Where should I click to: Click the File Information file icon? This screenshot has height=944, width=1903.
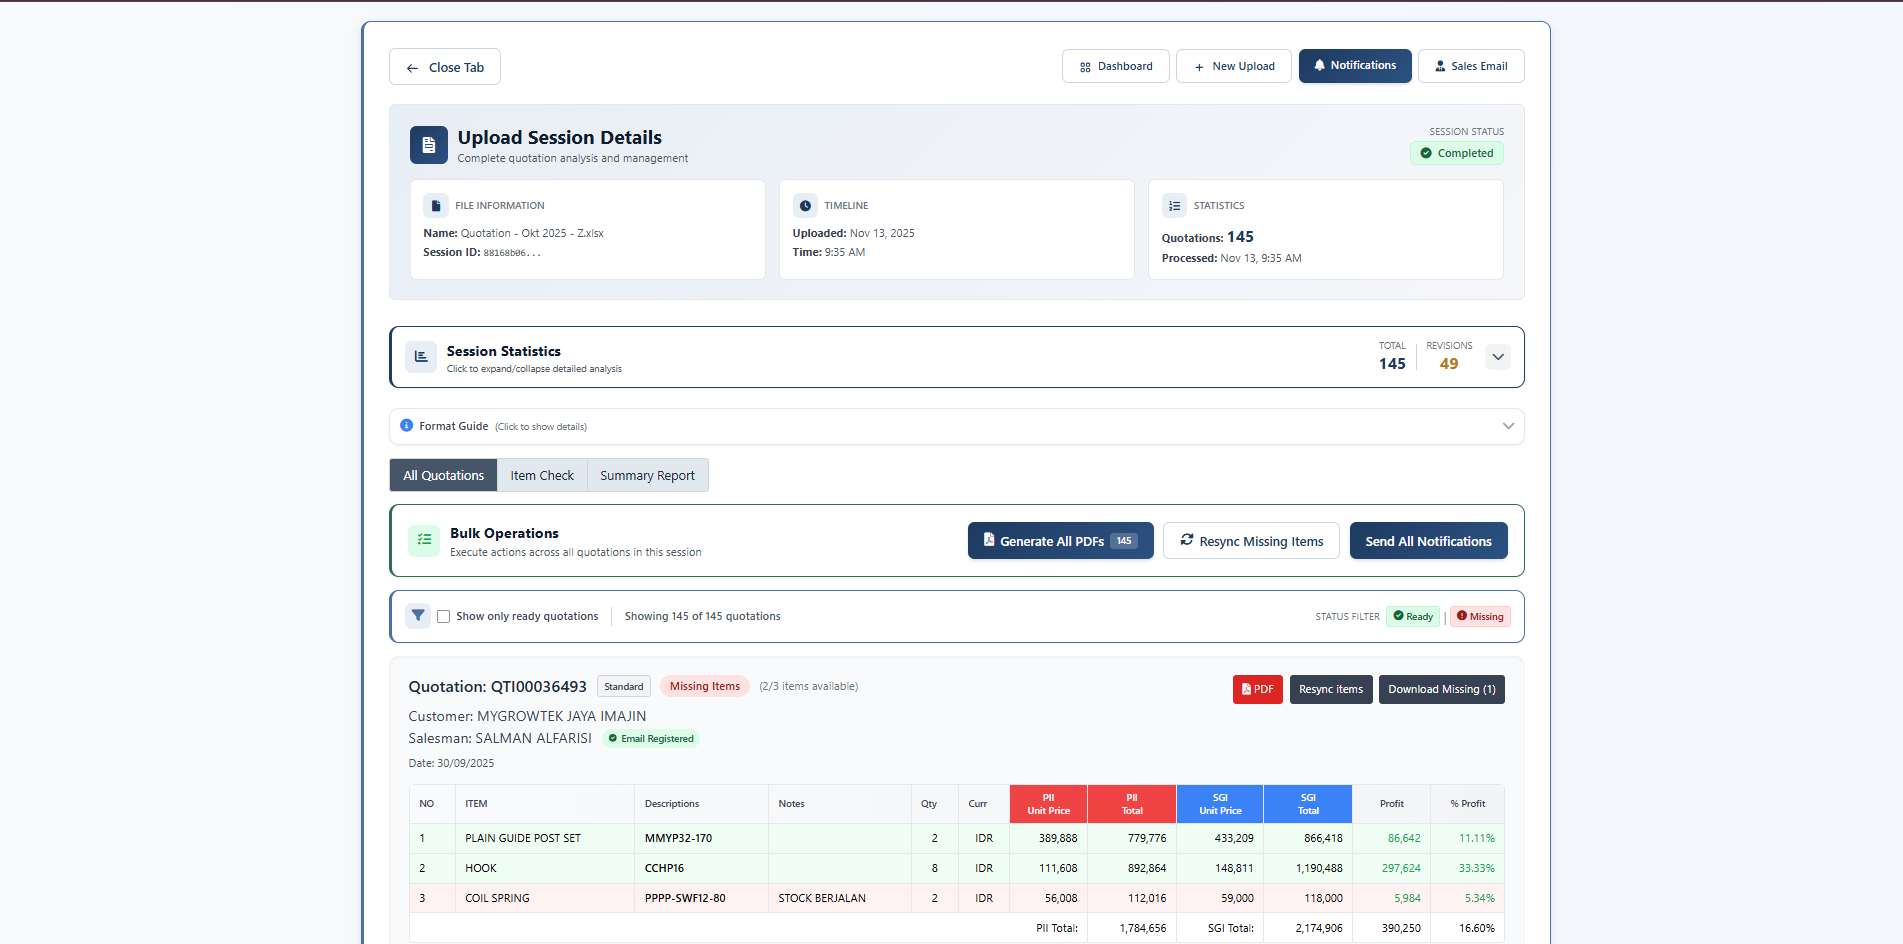click(435, 206)
